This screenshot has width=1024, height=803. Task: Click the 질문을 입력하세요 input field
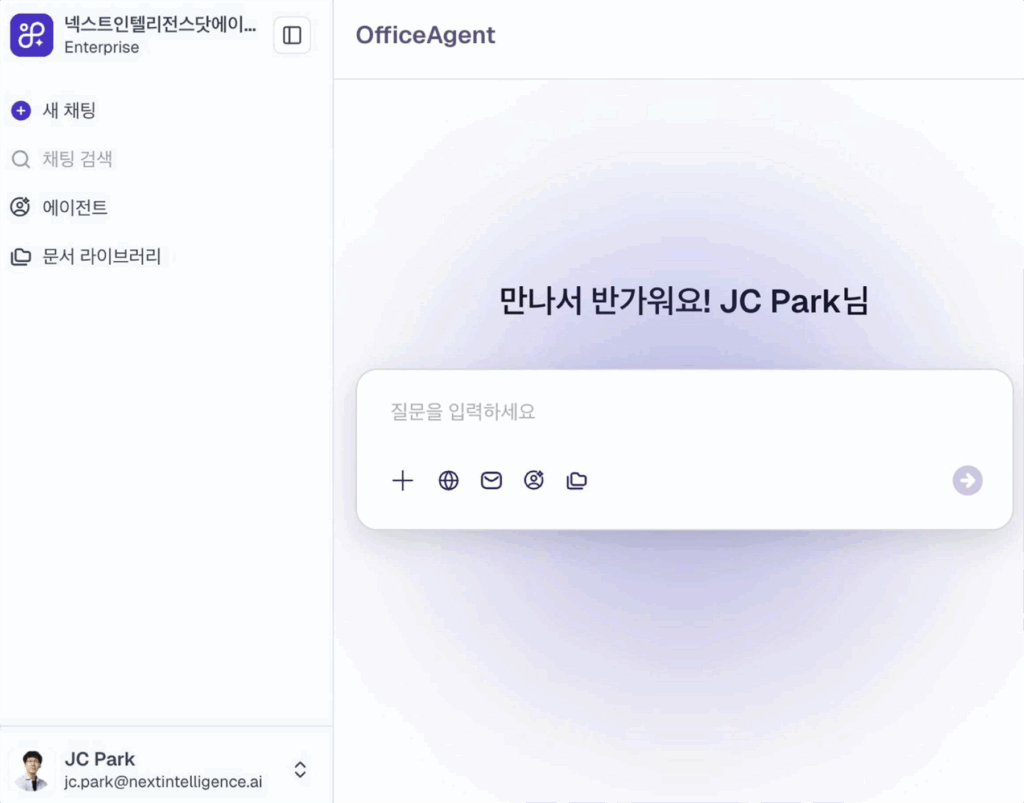point(680,412)
